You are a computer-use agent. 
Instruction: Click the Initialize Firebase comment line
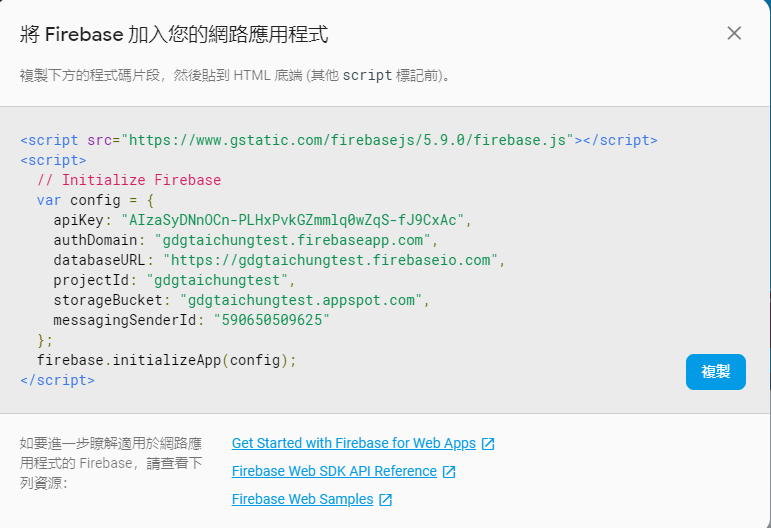tap(129, 180)
